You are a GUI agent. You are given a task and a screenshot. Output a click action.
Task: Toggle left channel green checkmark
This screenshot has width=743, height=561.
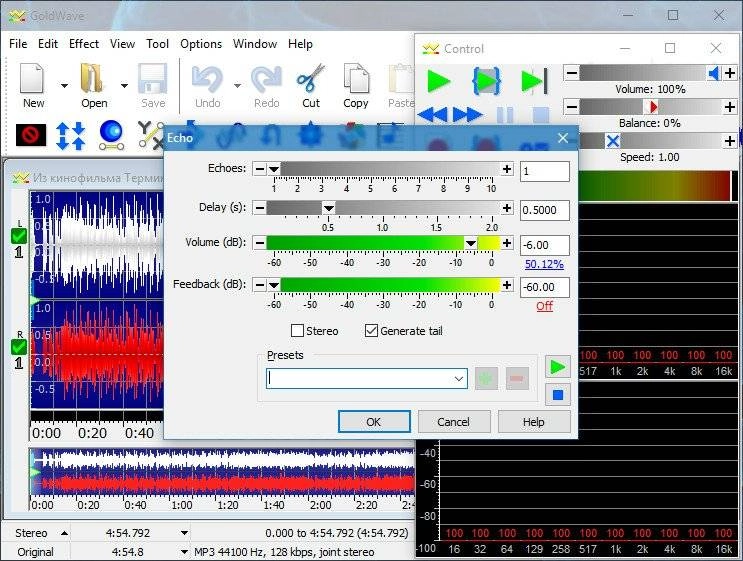[19, 235]
